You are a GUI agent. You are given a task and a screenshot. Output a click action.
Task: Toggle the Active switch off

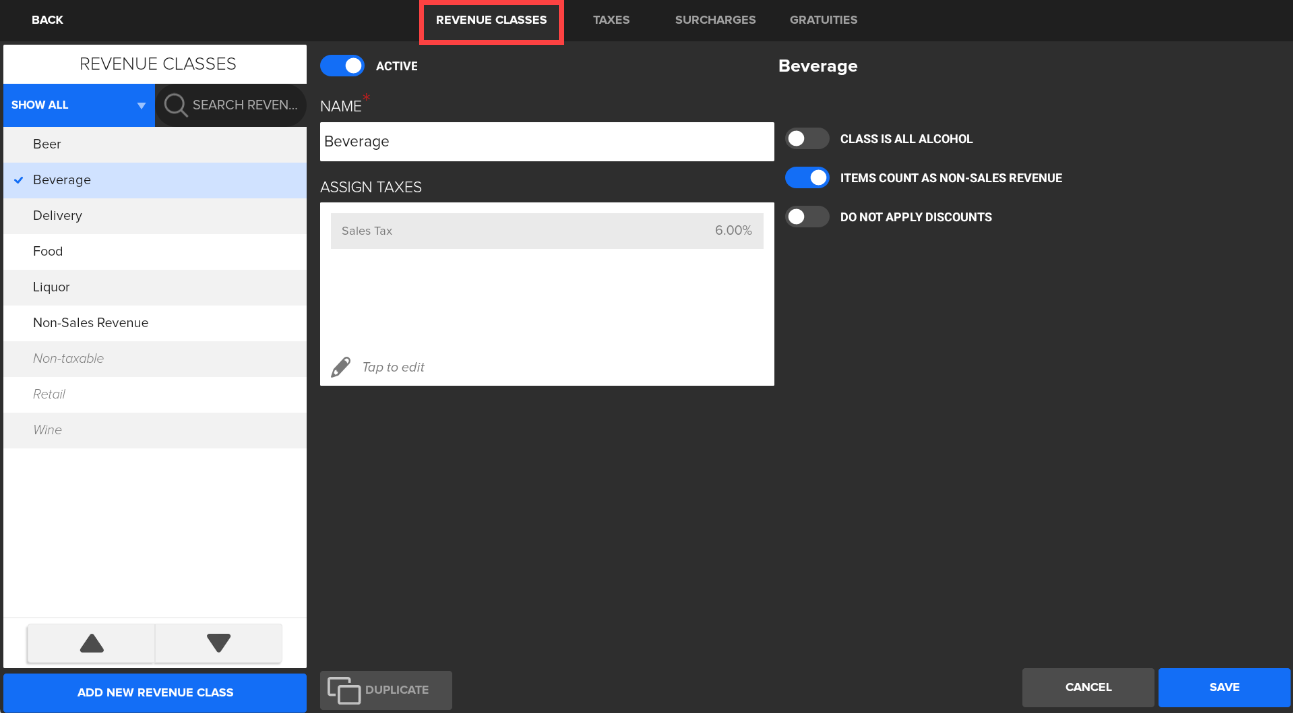pyautogui.click(x=342, y=66)
